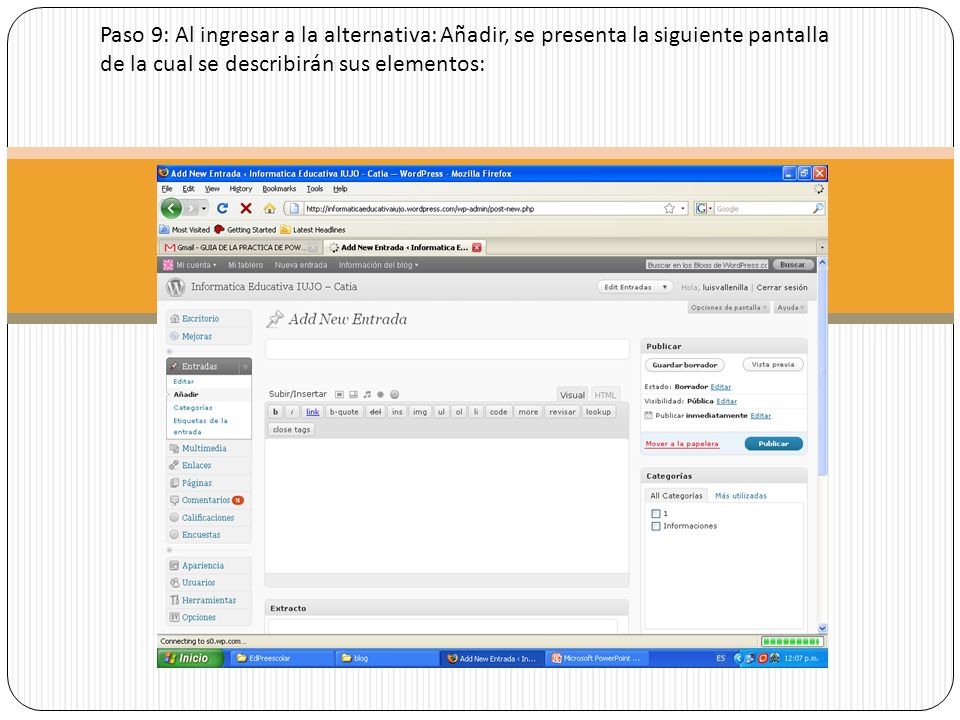This screenshot has height=720, width=960.
Task: Click the add video icon after Subir/Insertar
Action: [x=353, y=395]
